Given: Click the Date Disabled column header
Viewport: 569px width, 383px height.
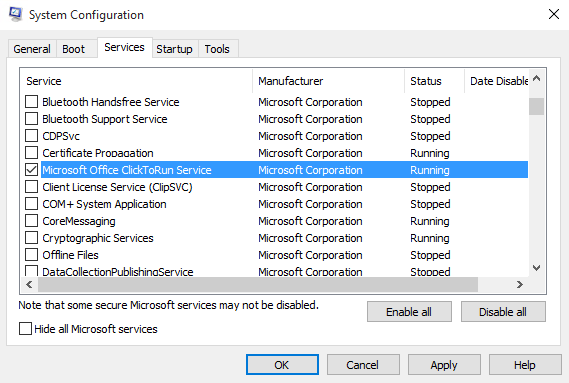Looking at the screenshot, I should coord(496,81).
